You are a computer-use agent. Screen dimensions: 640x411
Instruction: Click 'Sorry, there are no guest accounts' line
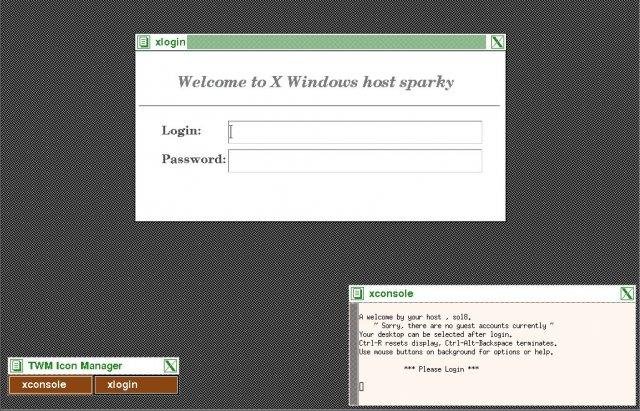(x=463, y=326)
